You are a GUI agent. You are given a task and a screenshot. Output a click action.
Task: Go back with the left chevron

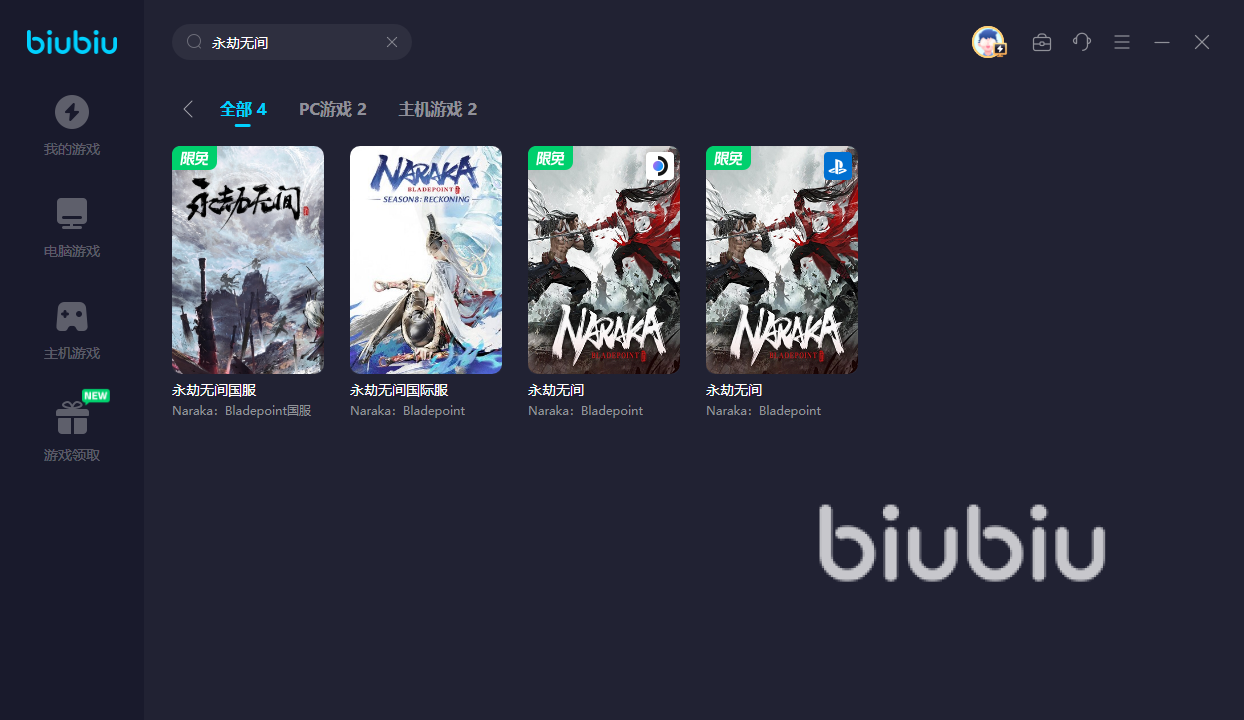pyautogui.click(x=187, y=109)
